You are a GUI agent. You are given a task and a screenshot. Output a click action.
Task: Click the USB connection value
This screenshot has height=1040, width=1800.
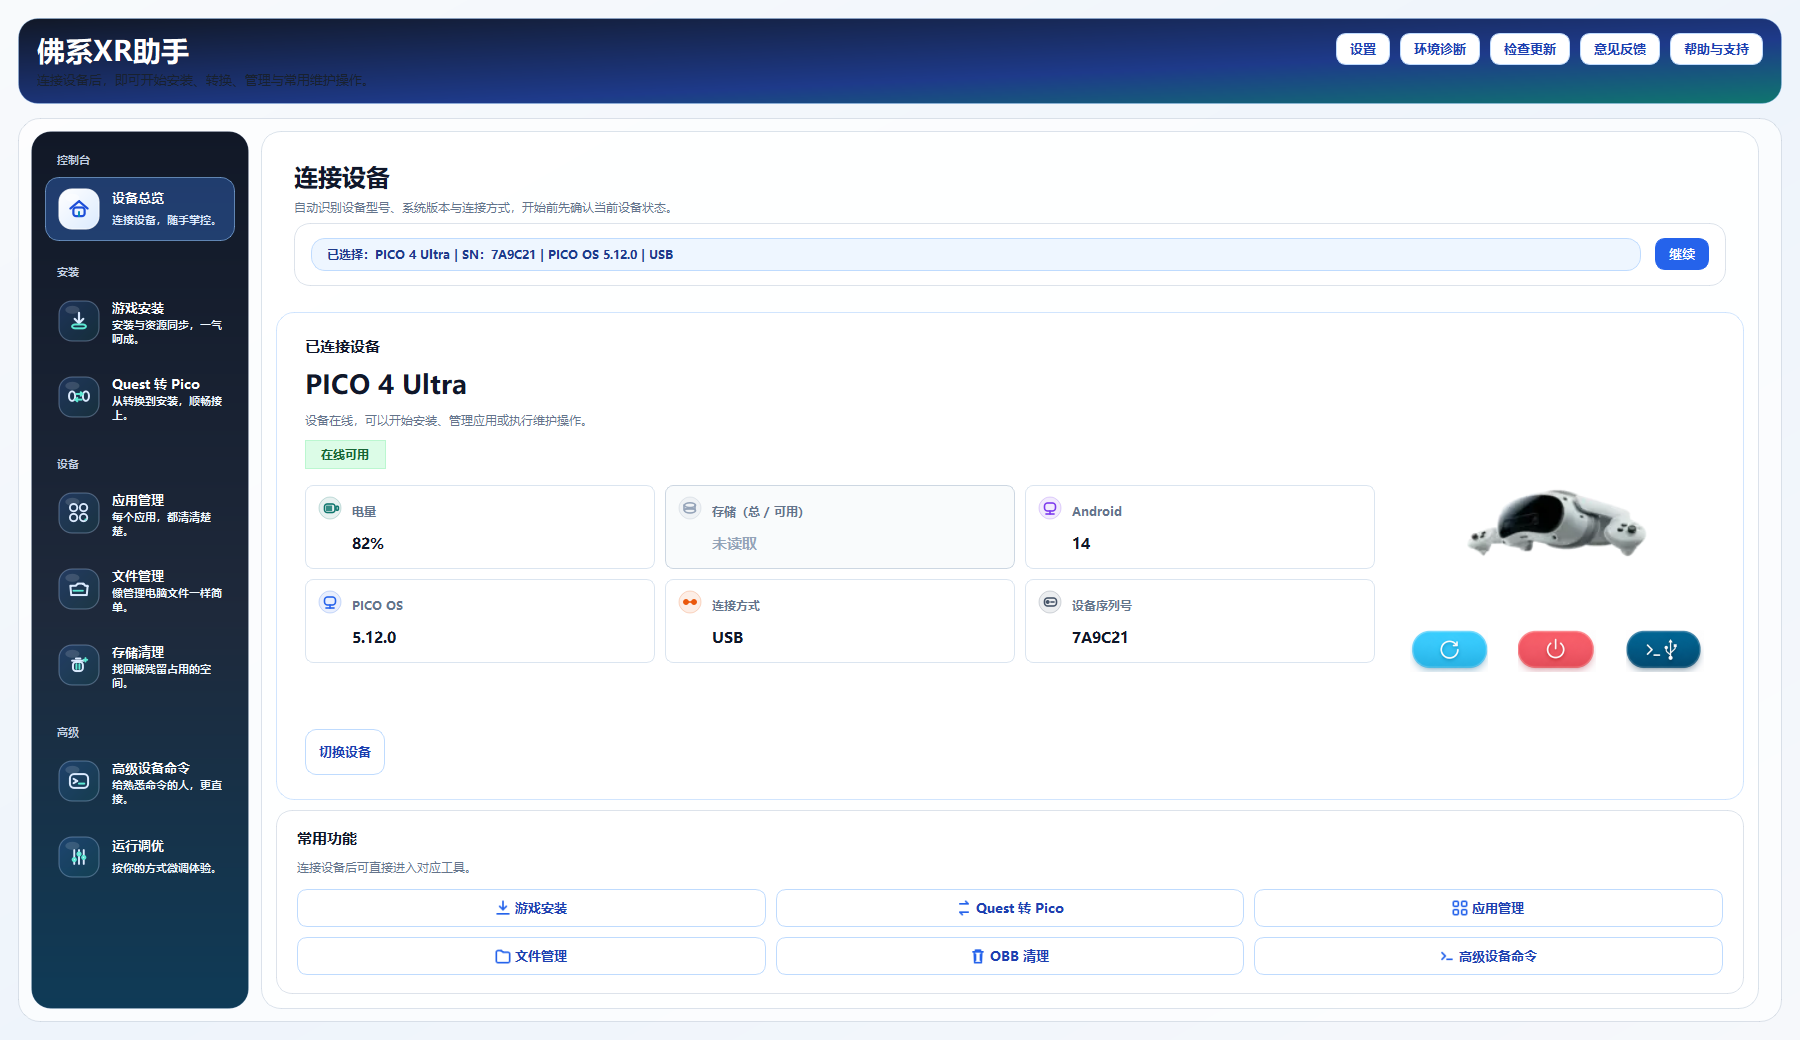click(728, 637)
